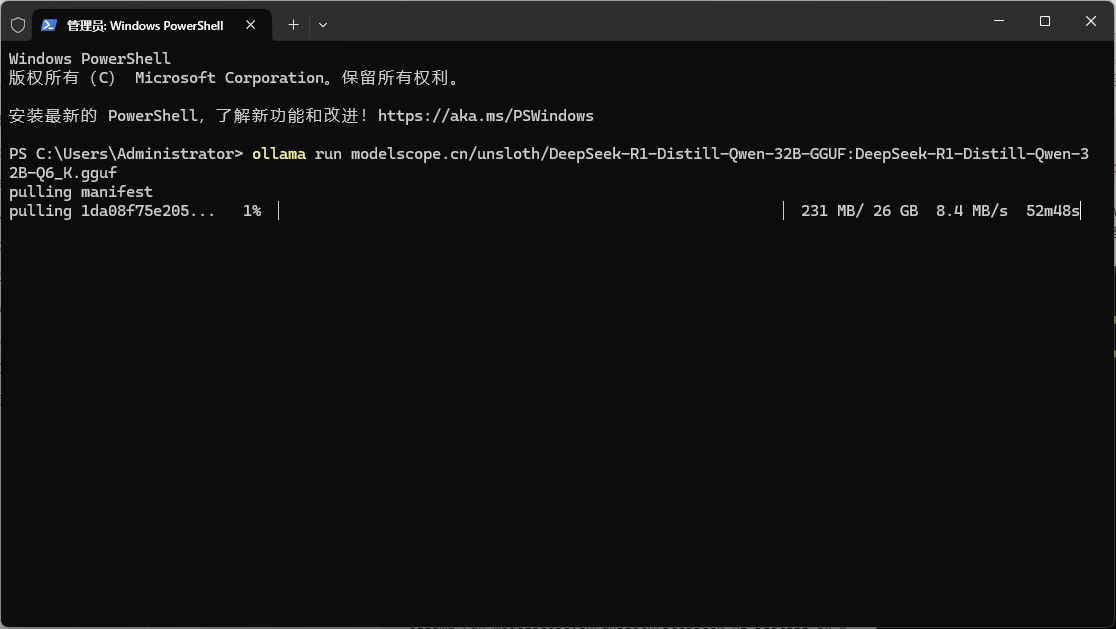Click the administrator shield icon
1116x629 pixels.
click(18, 24)
